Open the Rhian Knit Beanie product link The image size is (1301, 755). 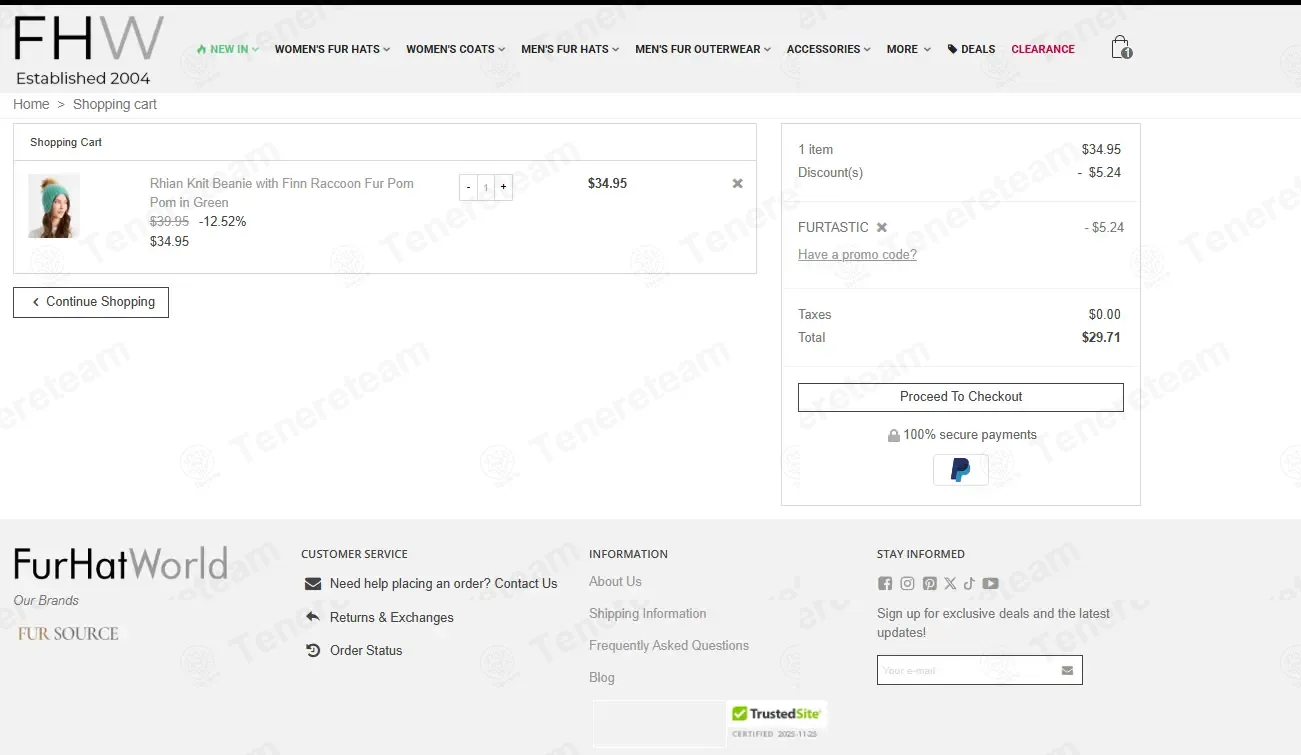click(x=282, y=192)
